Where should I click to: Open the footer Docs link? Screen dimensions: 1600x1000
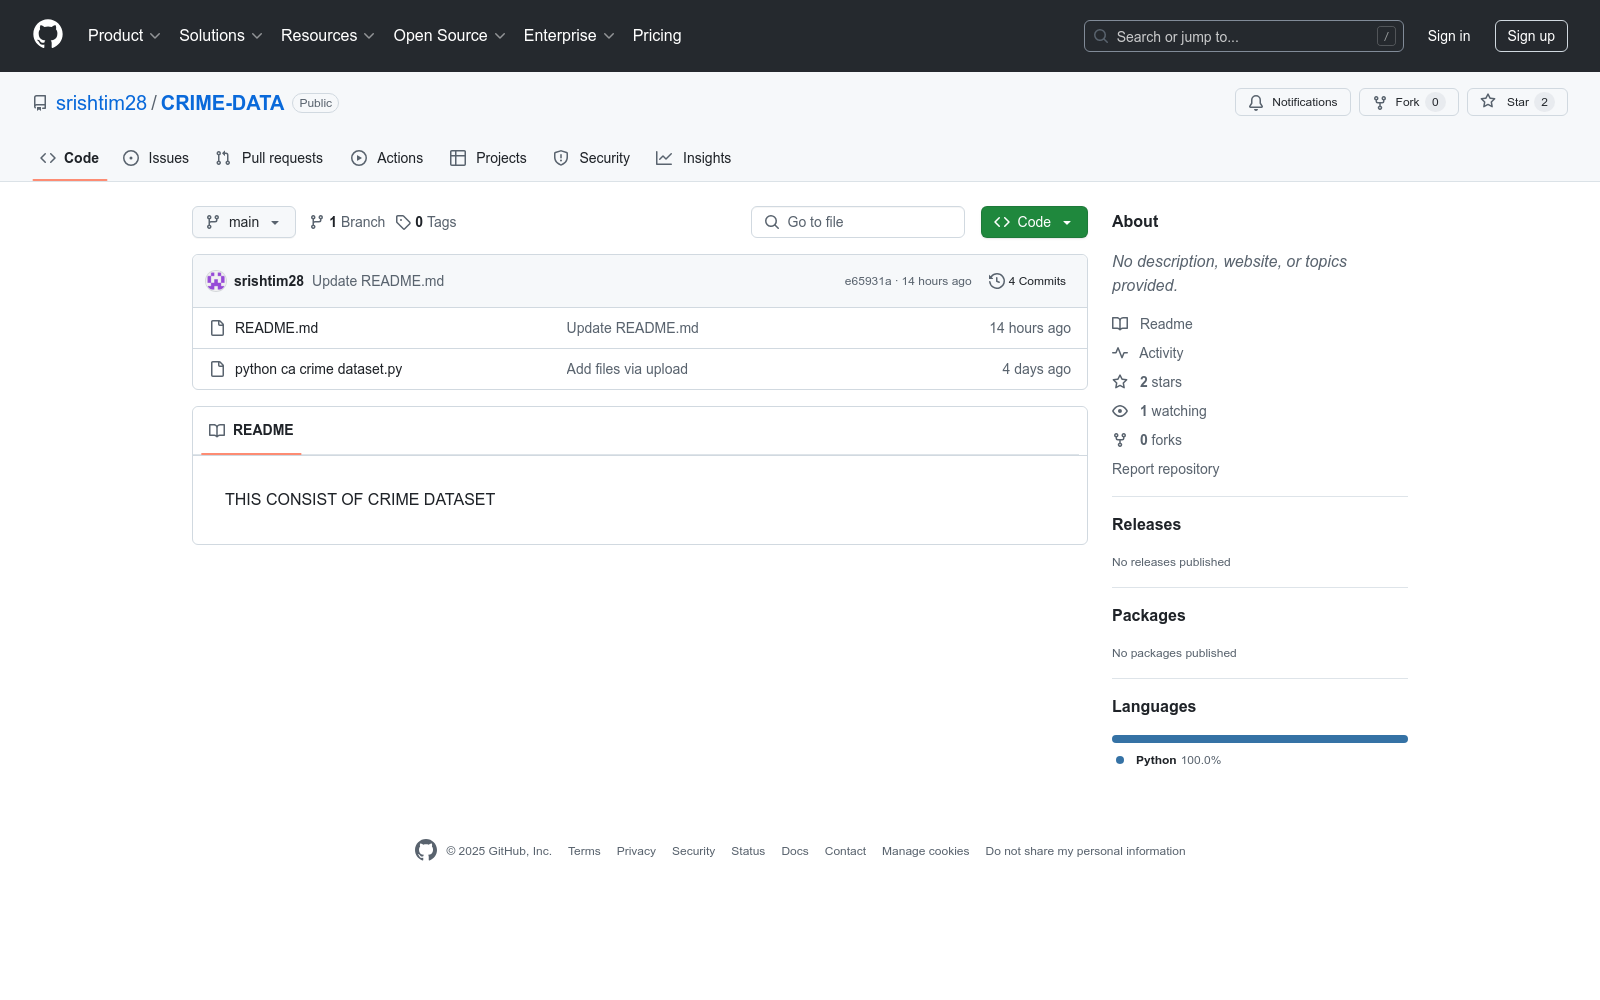click(x=795, y=851)
